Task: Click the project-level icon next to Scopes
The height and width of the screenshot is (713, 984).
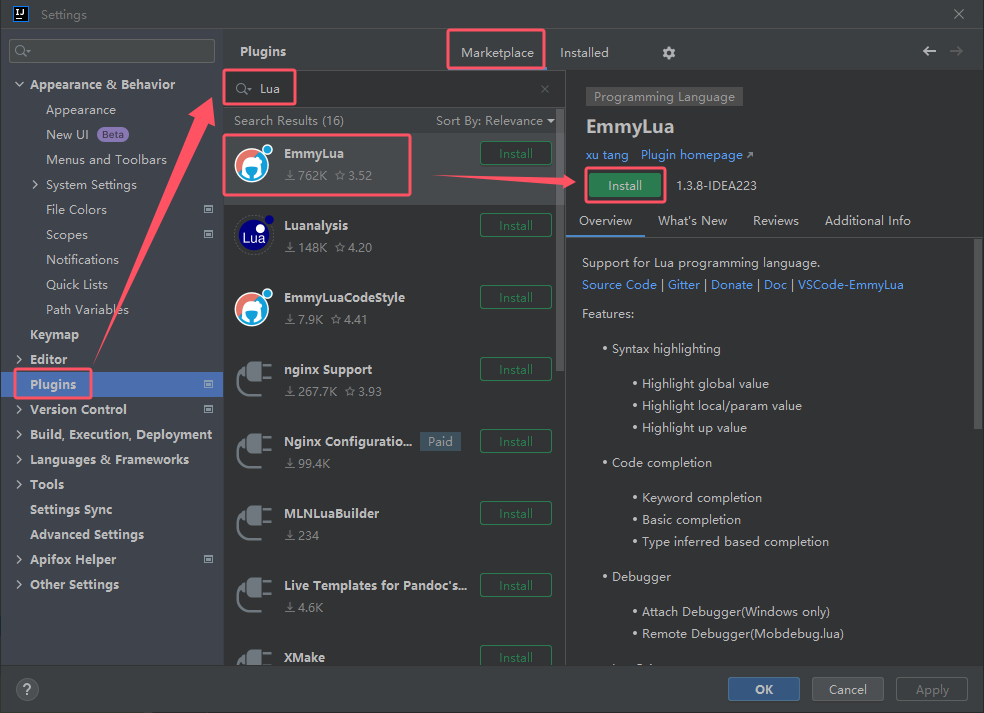Action: pos(208,234)
